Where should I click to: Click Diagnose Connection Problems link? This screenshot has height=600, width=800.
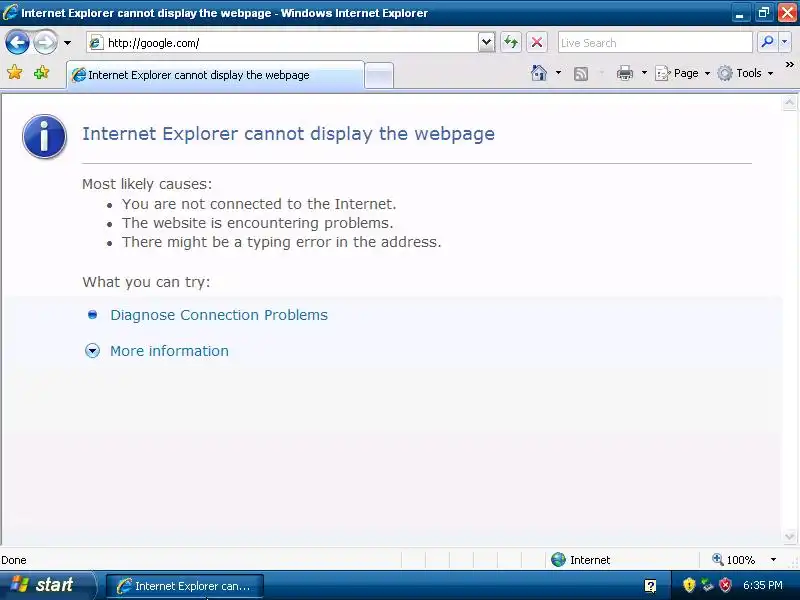click(219, 315)
